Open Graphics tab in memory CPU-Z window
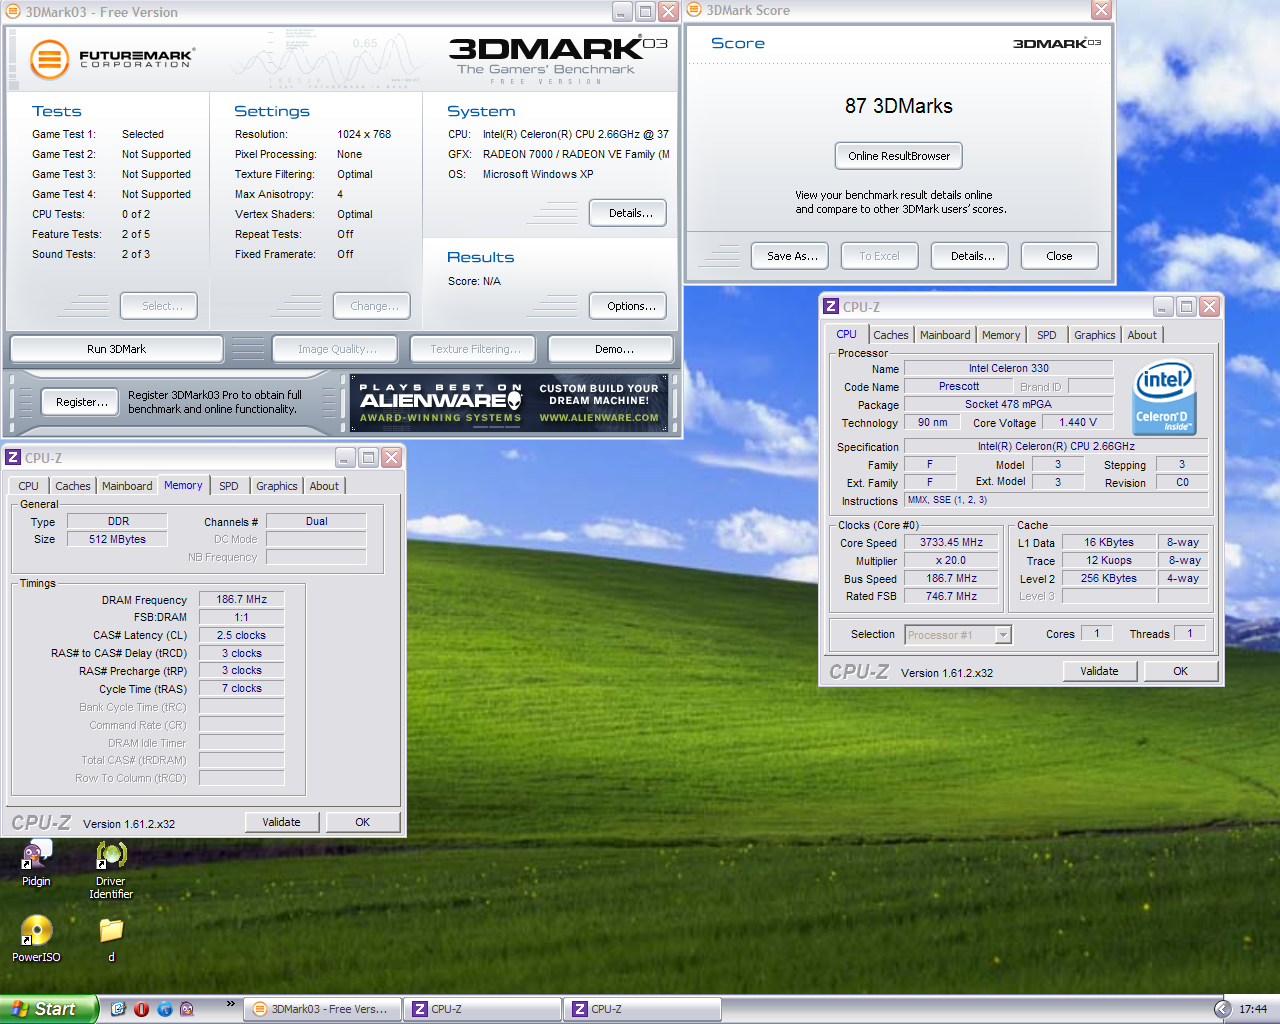Viewport: 1280px width, 1024px height. click(x=277, y=486)
